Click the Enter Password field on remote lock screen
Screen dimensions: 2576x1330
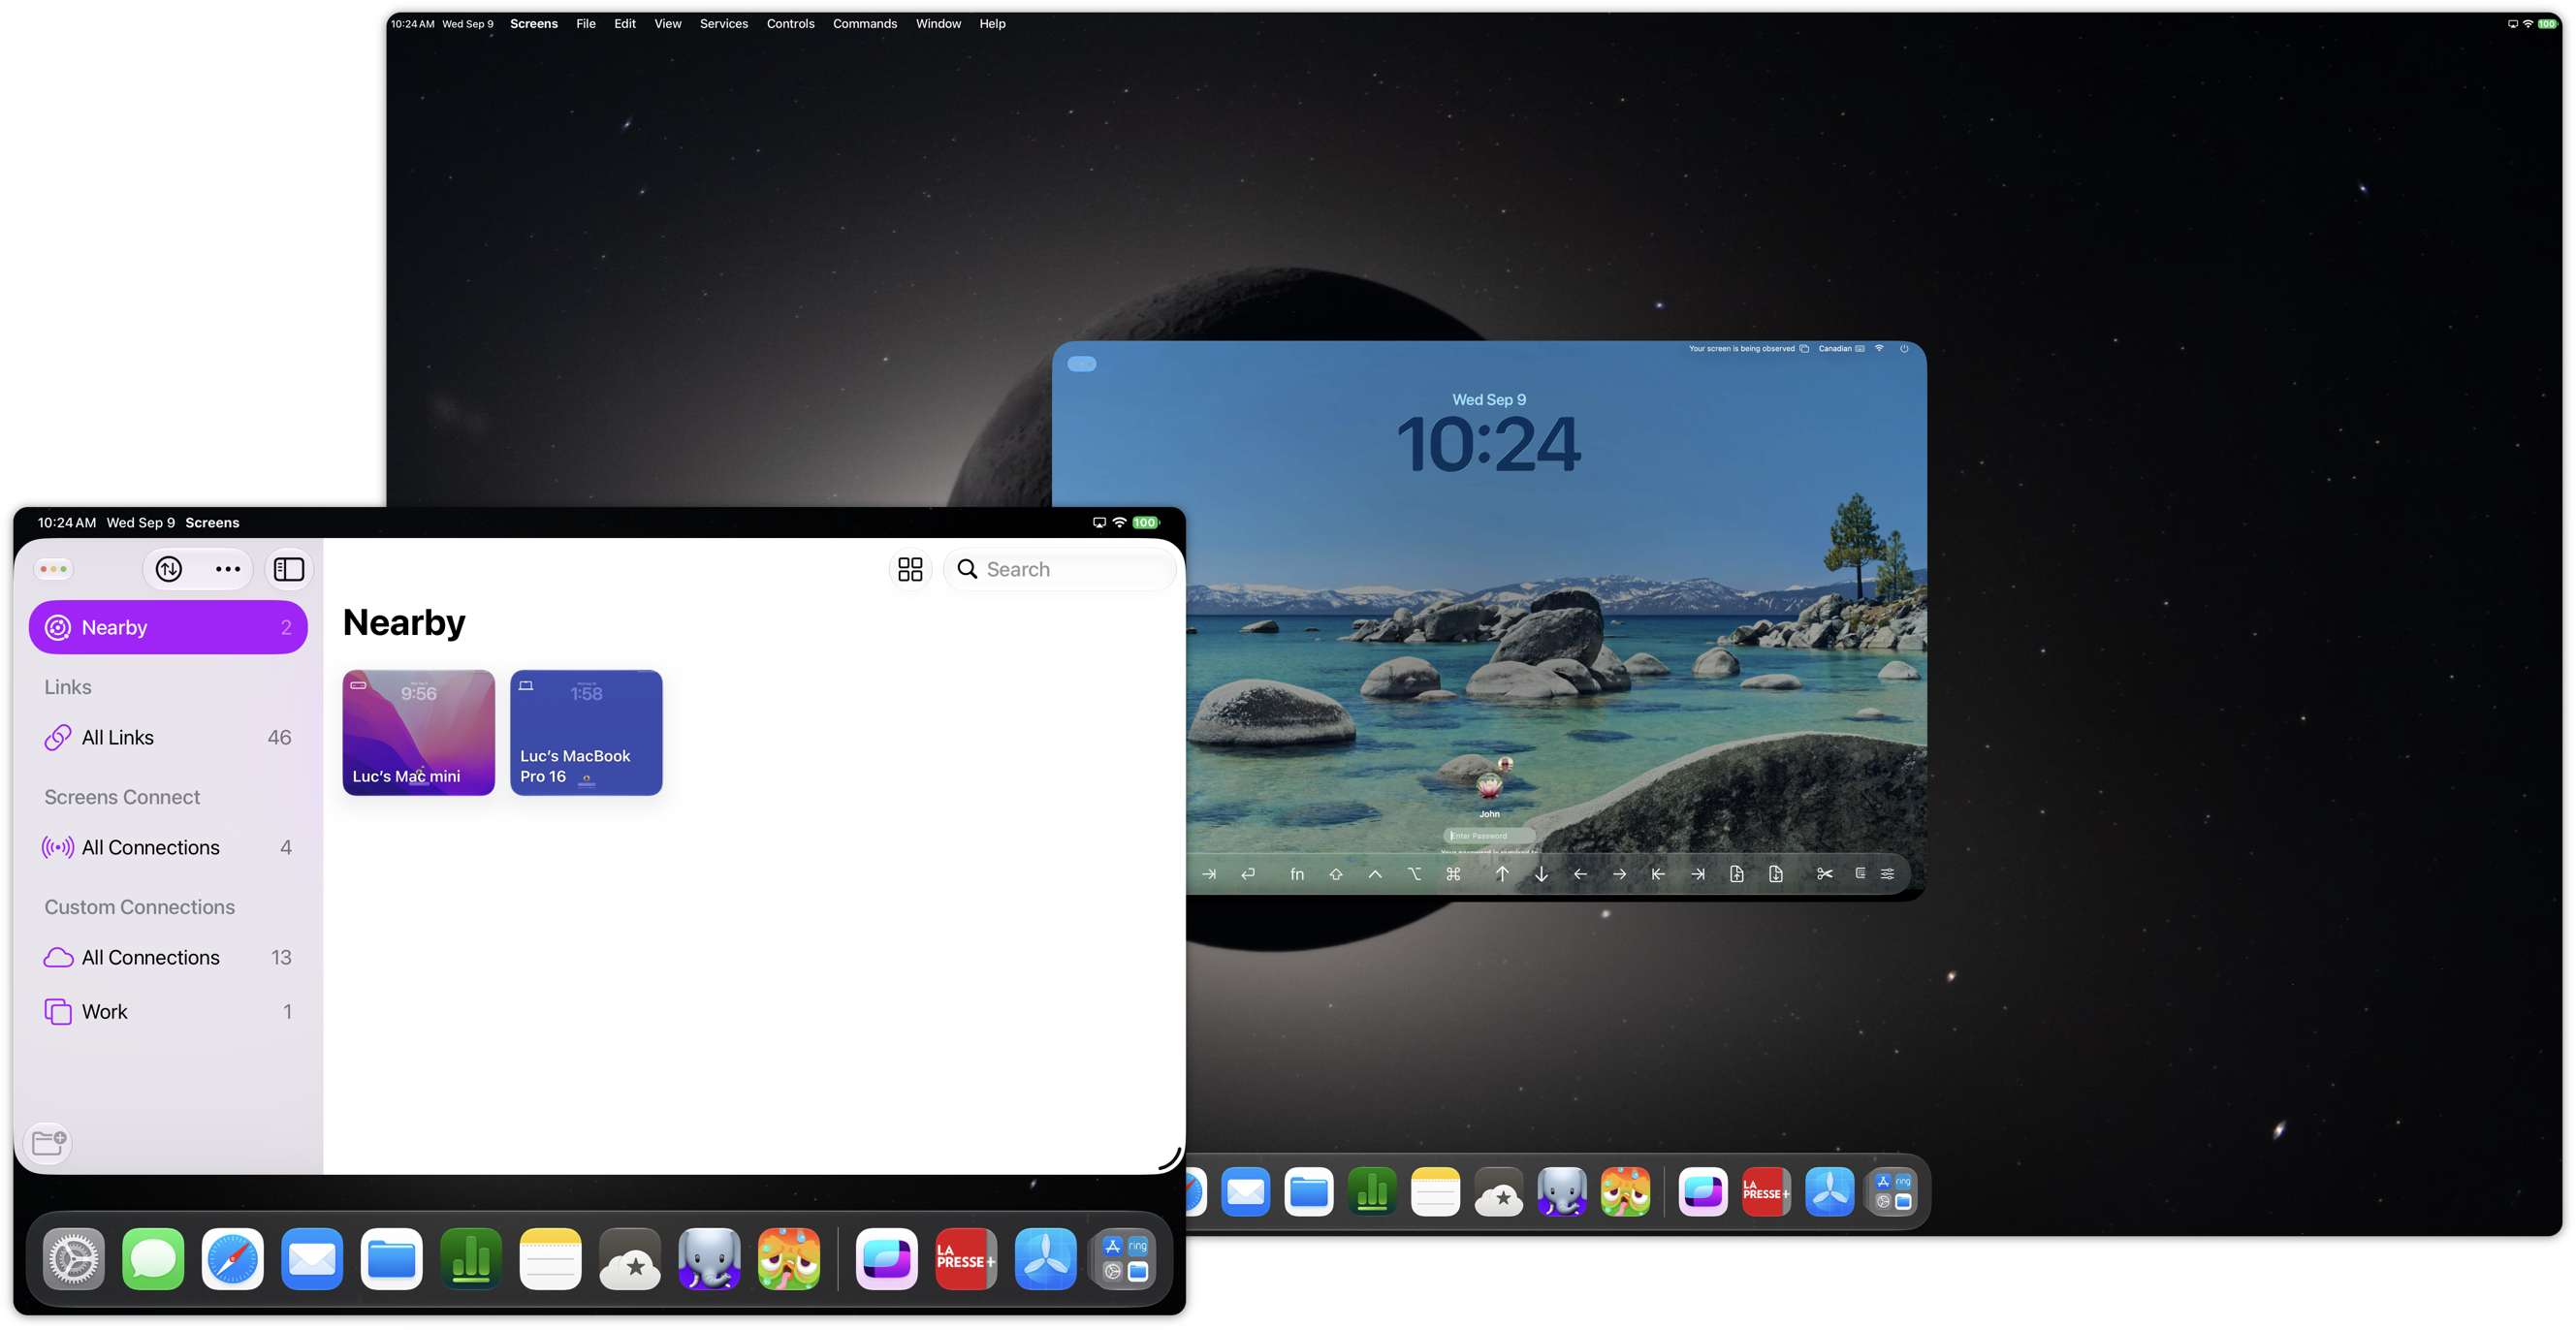[x=1490, y=836]
